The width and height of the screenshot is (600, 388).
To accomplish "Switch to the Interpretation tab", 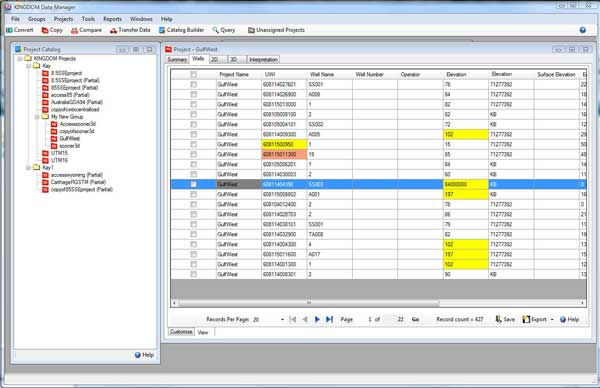I will (263, 59).
